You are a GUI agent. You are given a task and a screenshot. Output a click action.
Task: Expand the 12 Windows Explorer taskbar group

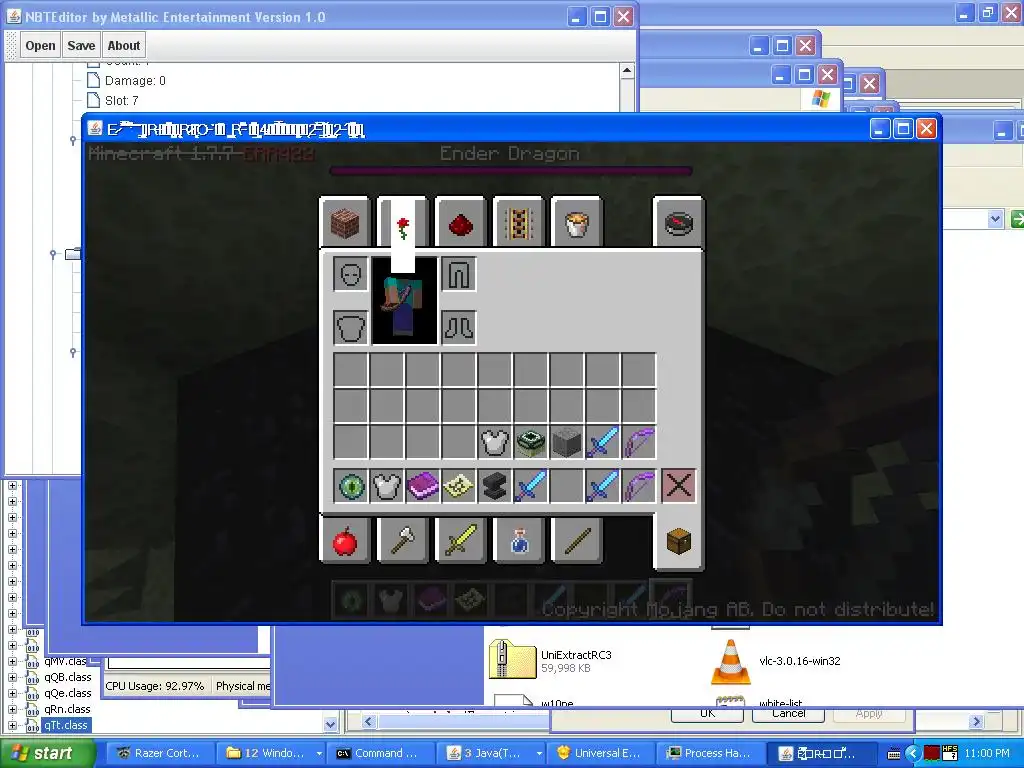point(271,753)
